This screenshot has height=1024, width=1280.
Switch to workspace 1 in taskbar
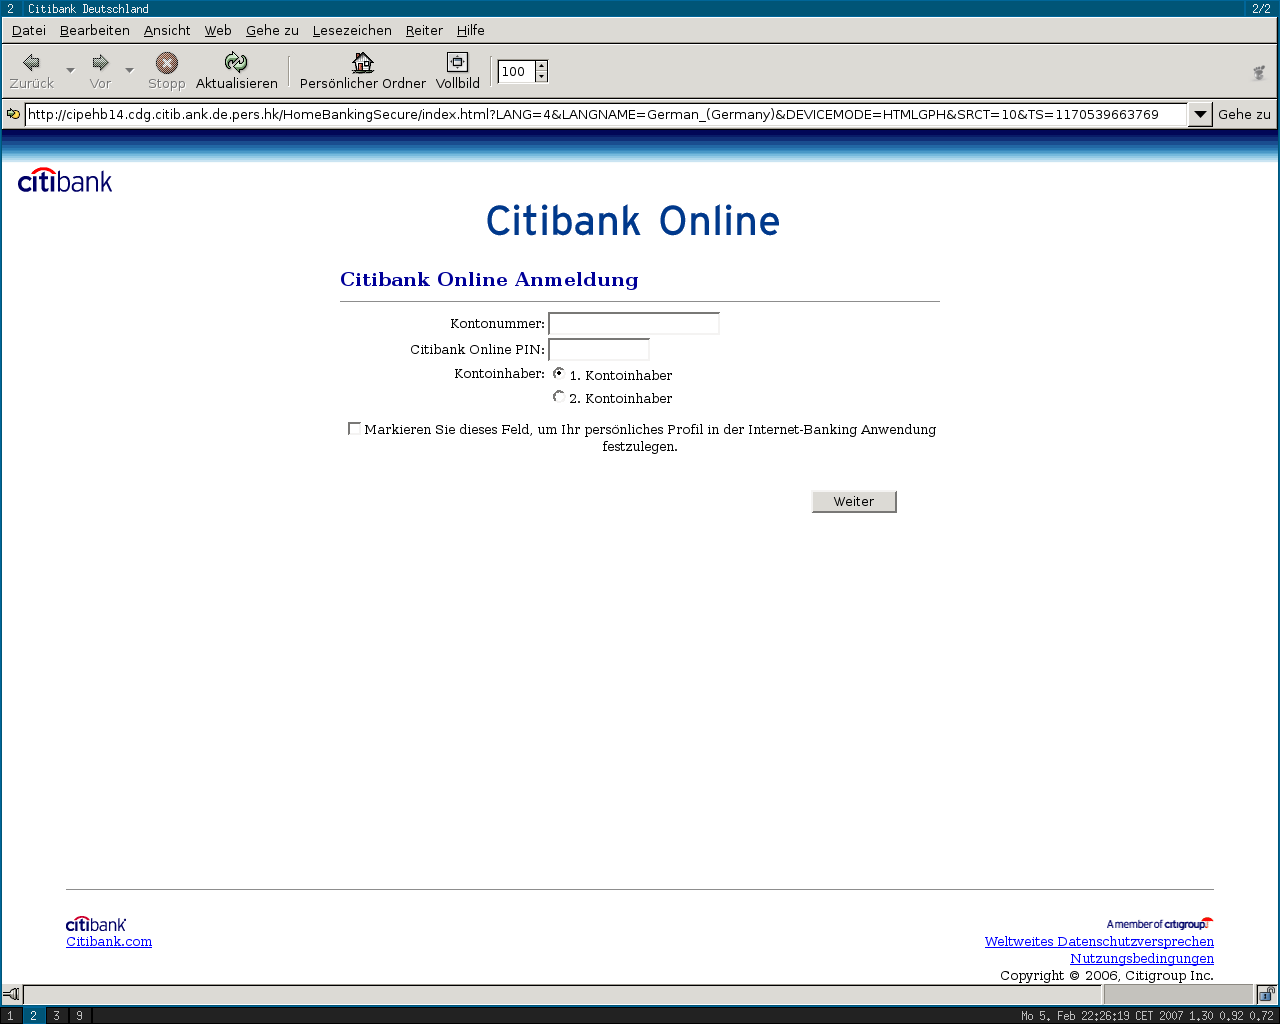pyautogui.click(x=11, y=1016)
